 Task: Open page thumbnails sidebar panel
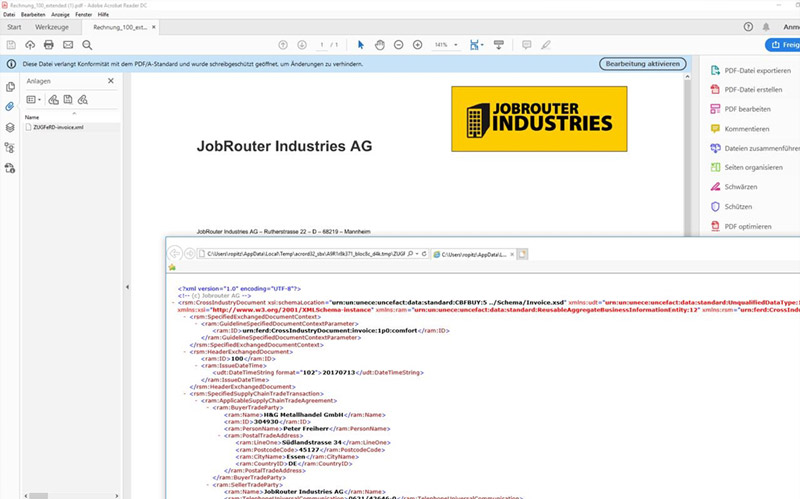pyautogui.click(x=10, y=87)
